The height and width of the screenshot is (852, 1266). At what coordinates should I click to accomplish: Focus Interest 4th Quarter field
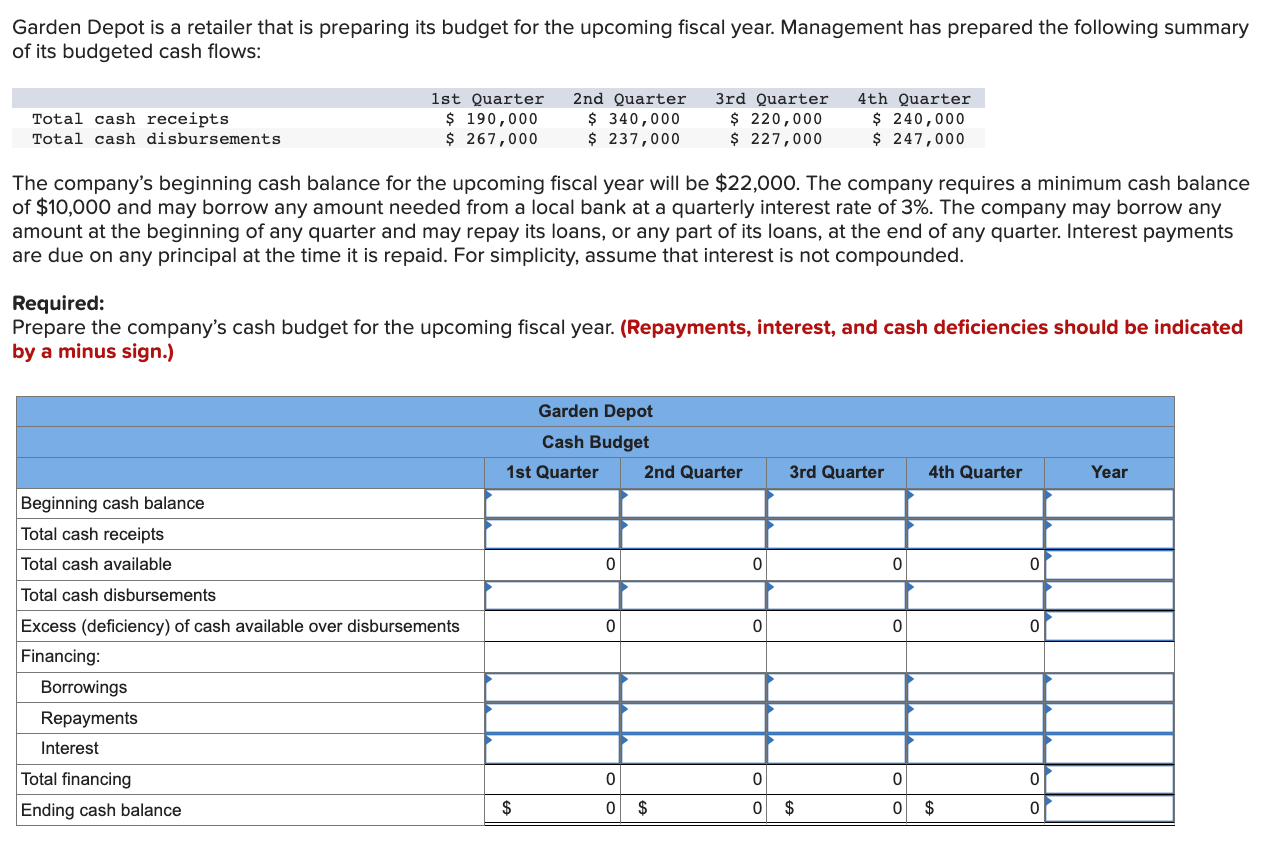[x=975, y=748]
